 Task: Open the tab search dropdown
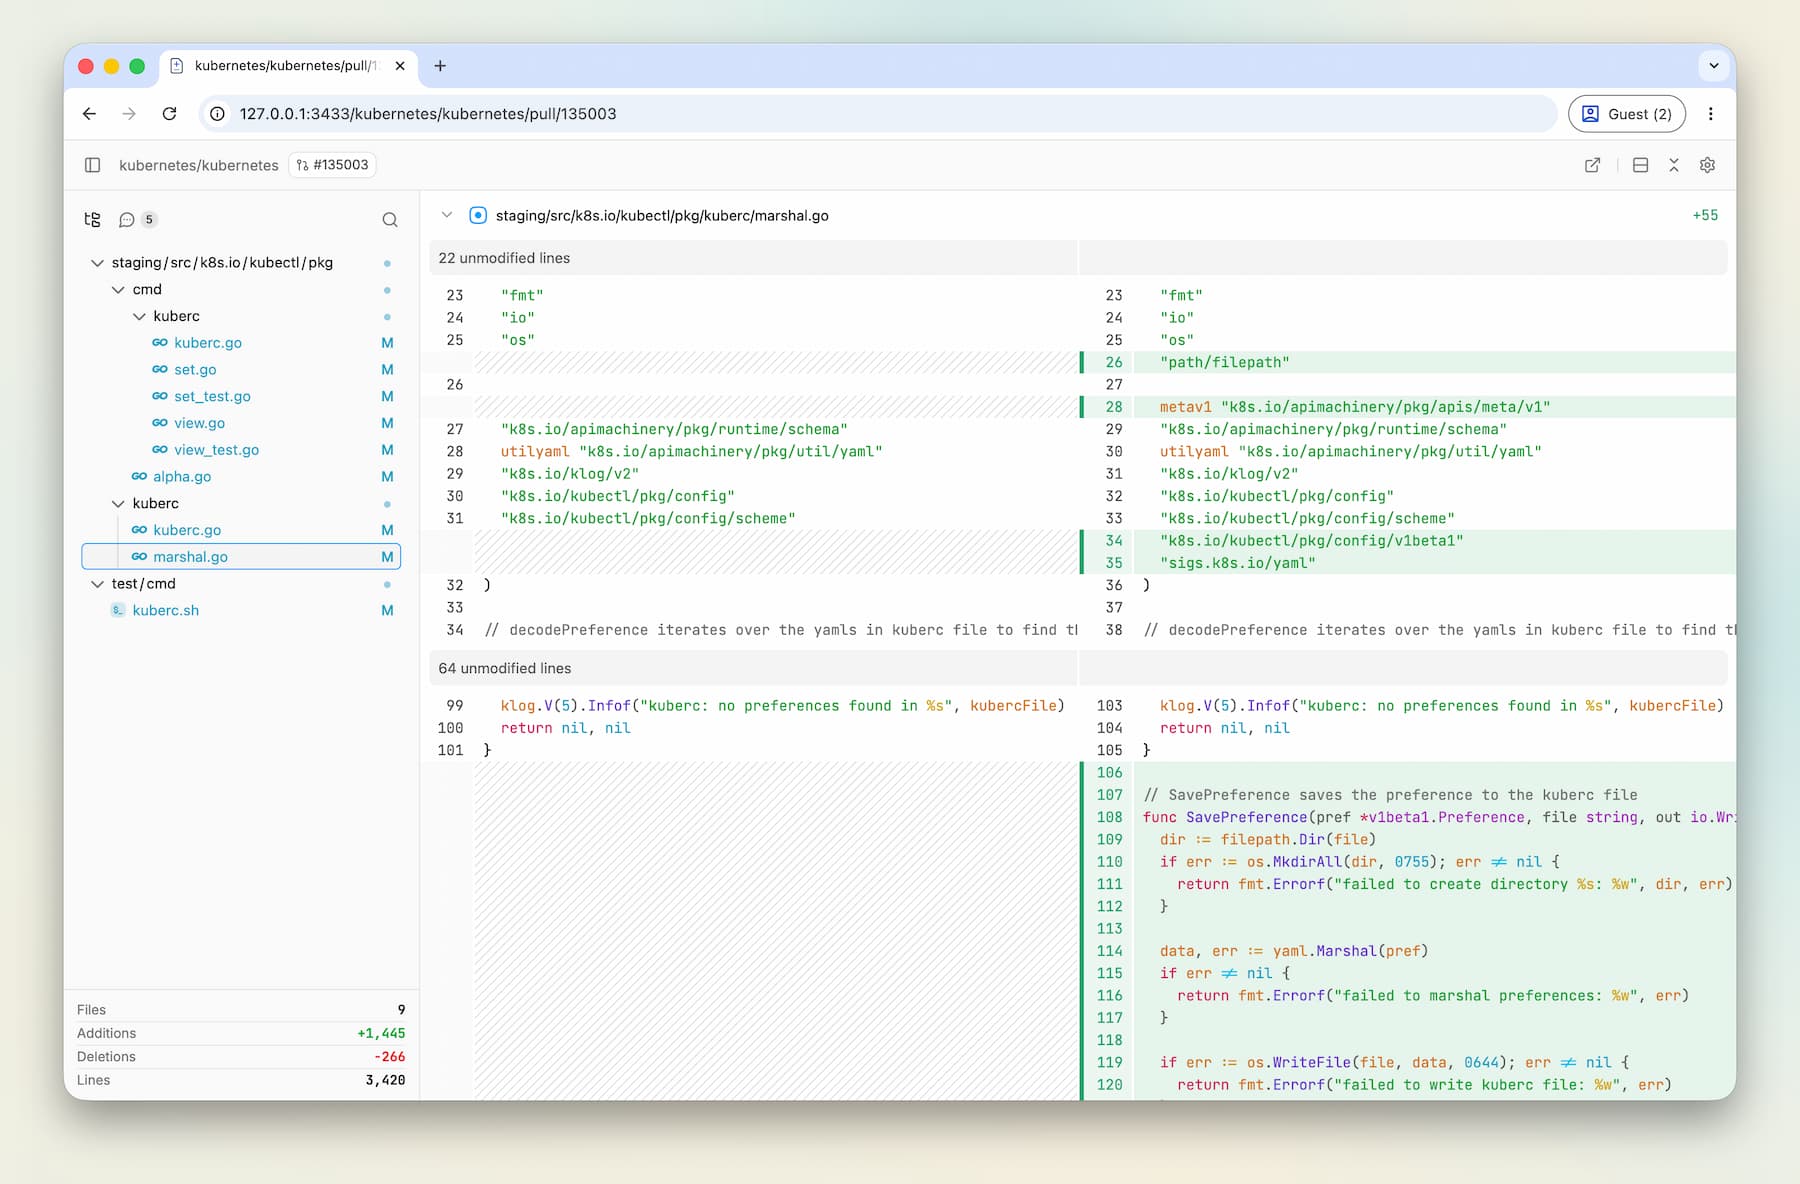click(1714, 66)
